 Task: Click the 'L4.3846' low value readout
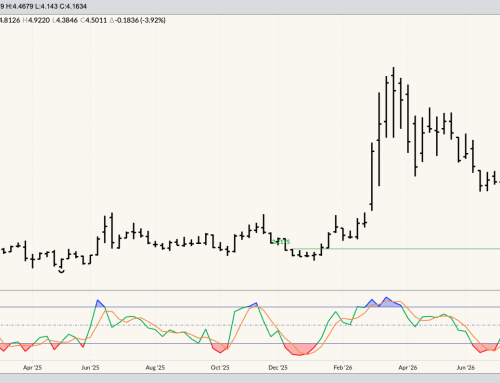pyautogui.click(x=65, y=20)
